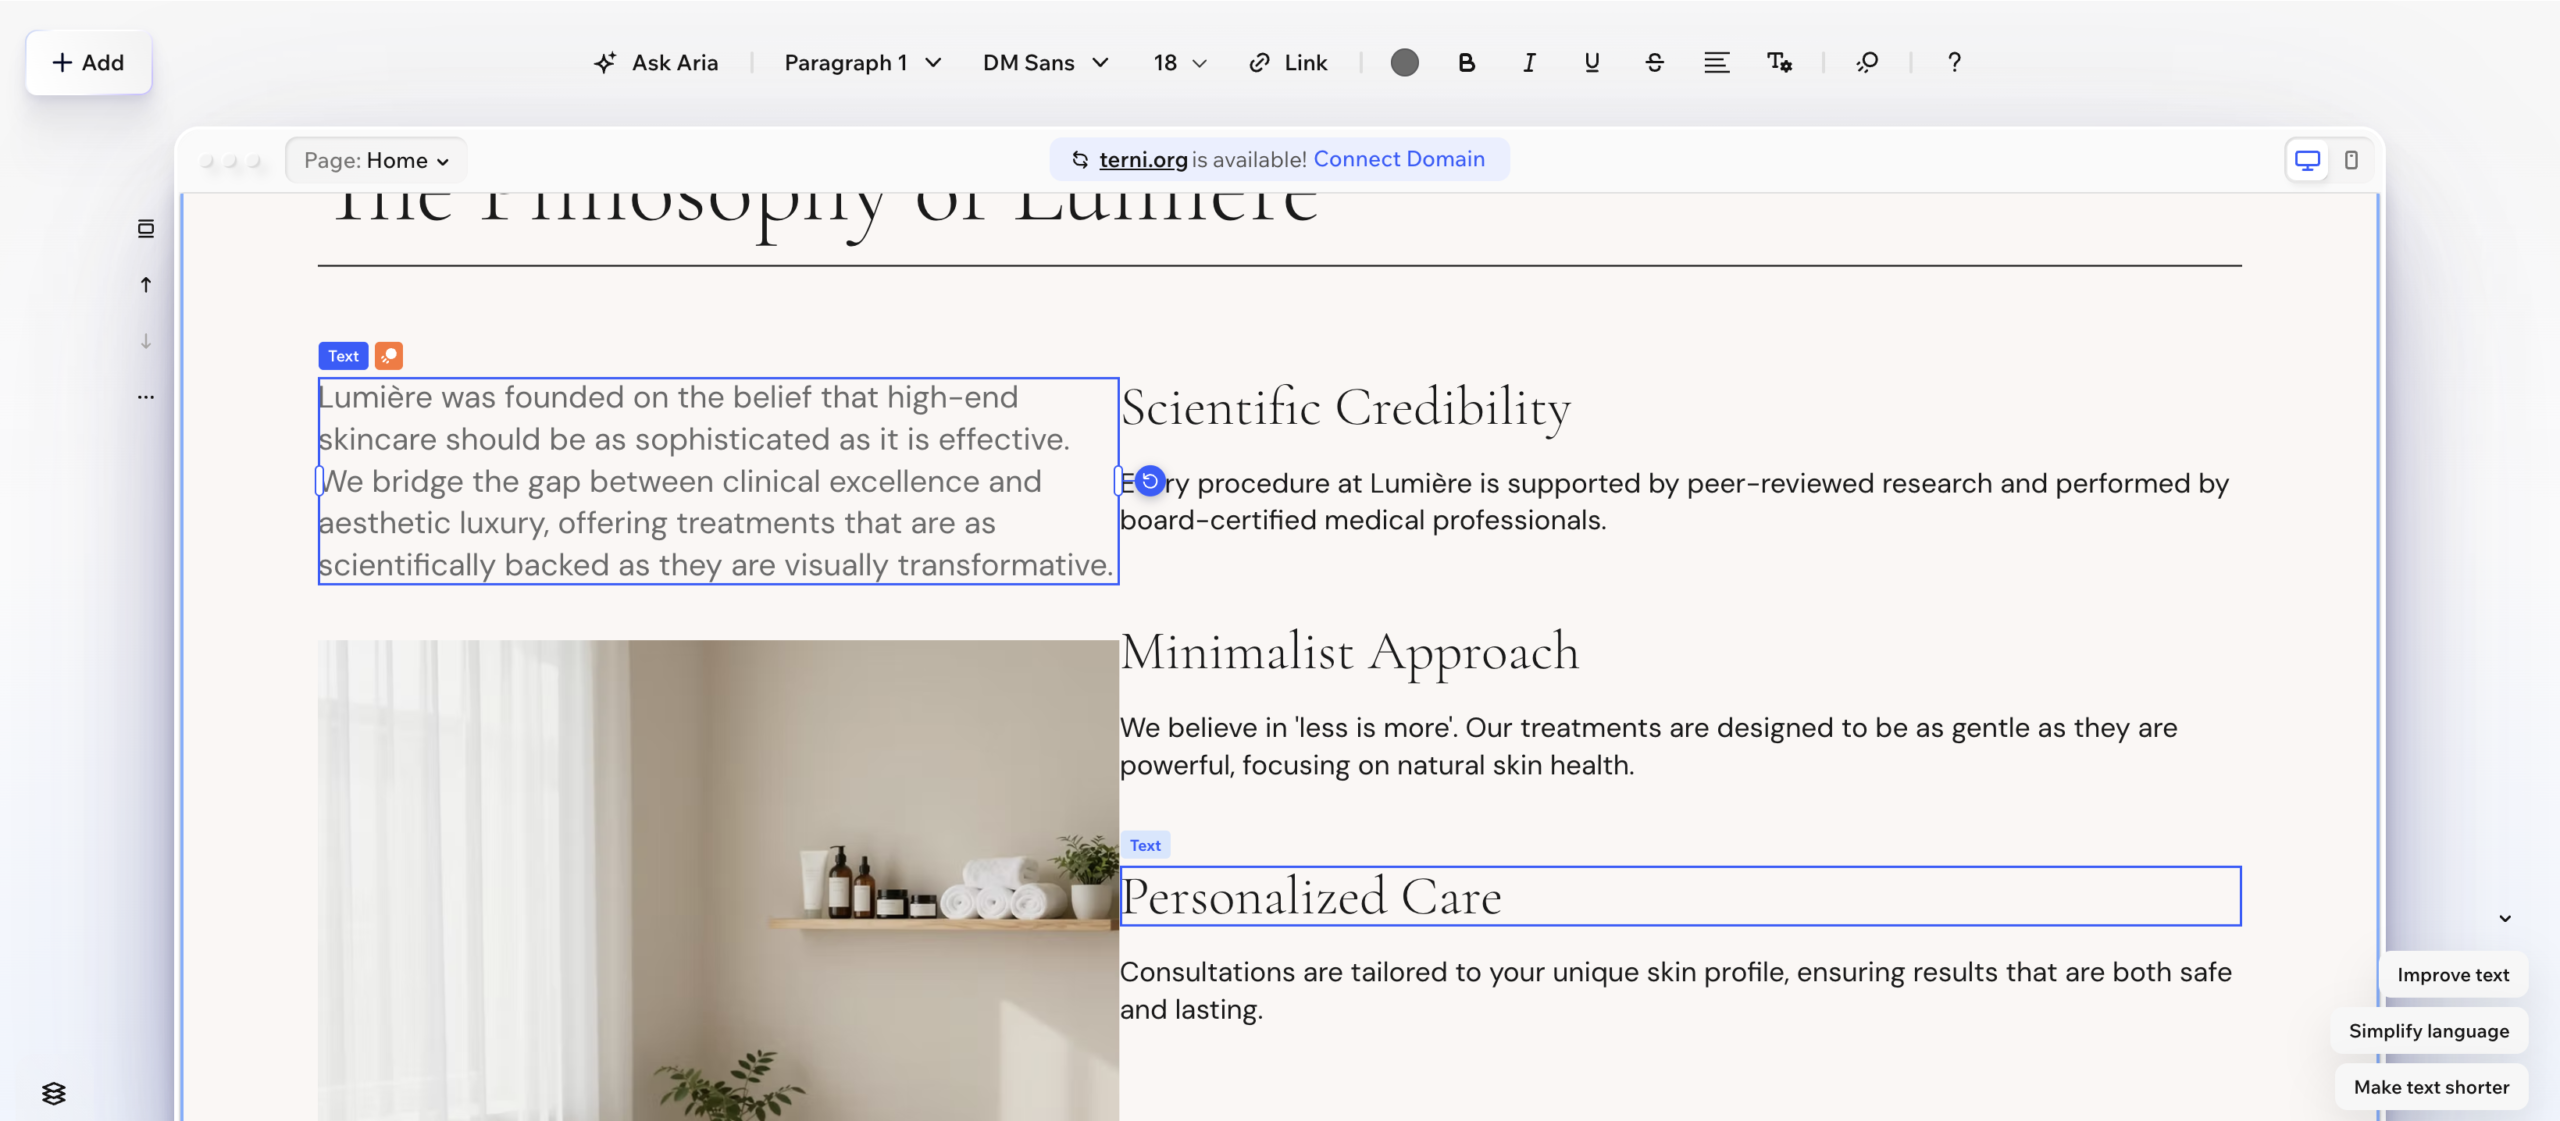Click the blue Text label tag
The height and width of the screenshot is (1121, 2560).
tap(343, 356)
